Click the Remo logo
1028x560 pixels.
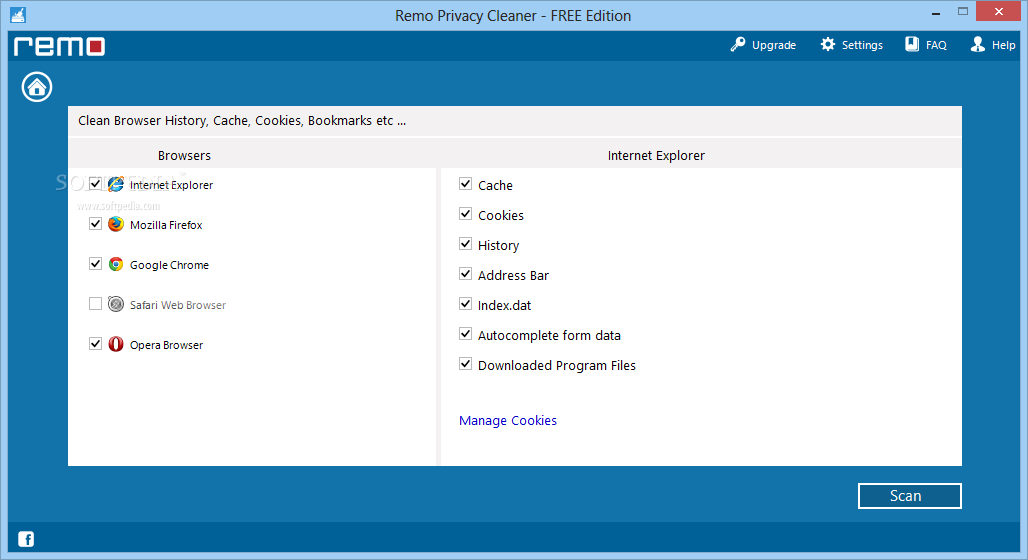click(x=60, y=46)
